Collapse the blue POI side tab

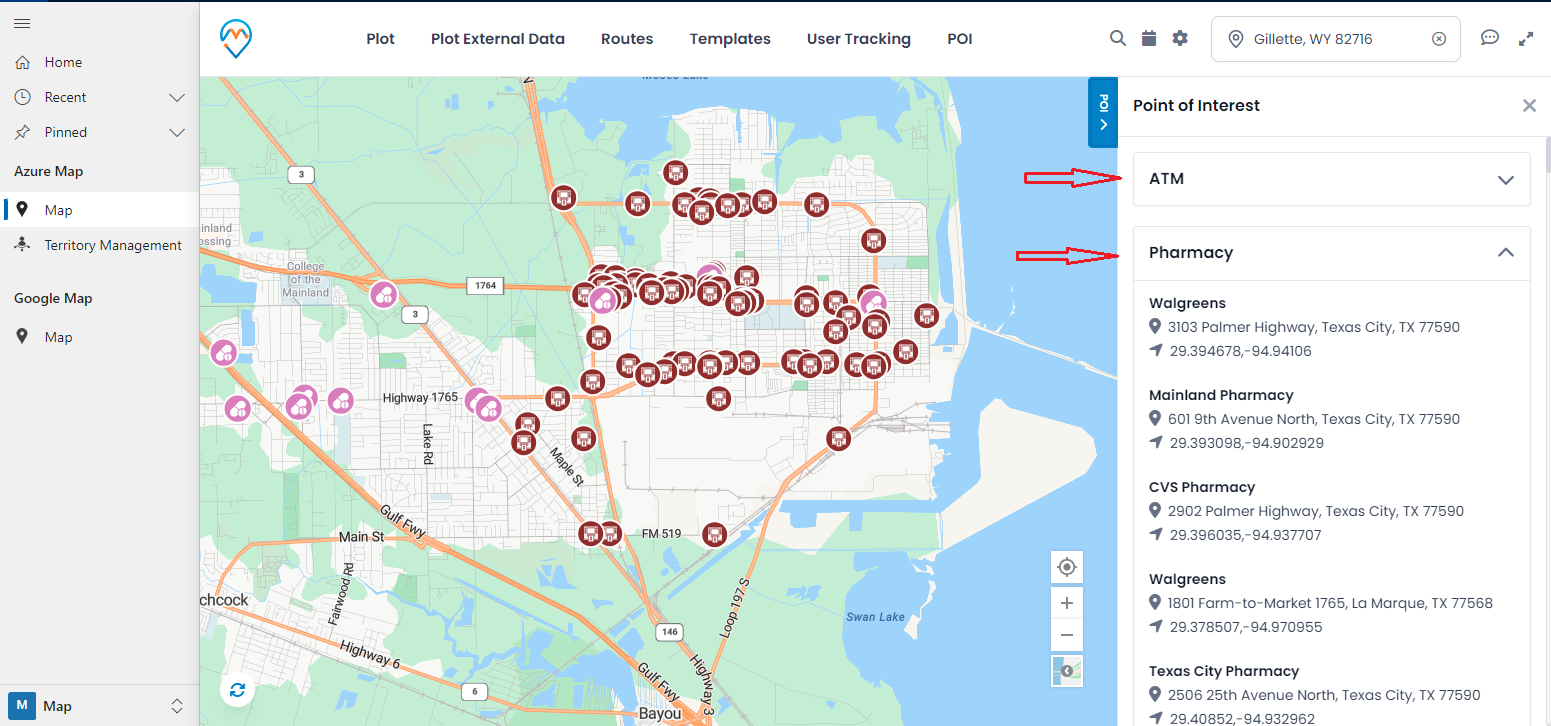click(1103, 112)
